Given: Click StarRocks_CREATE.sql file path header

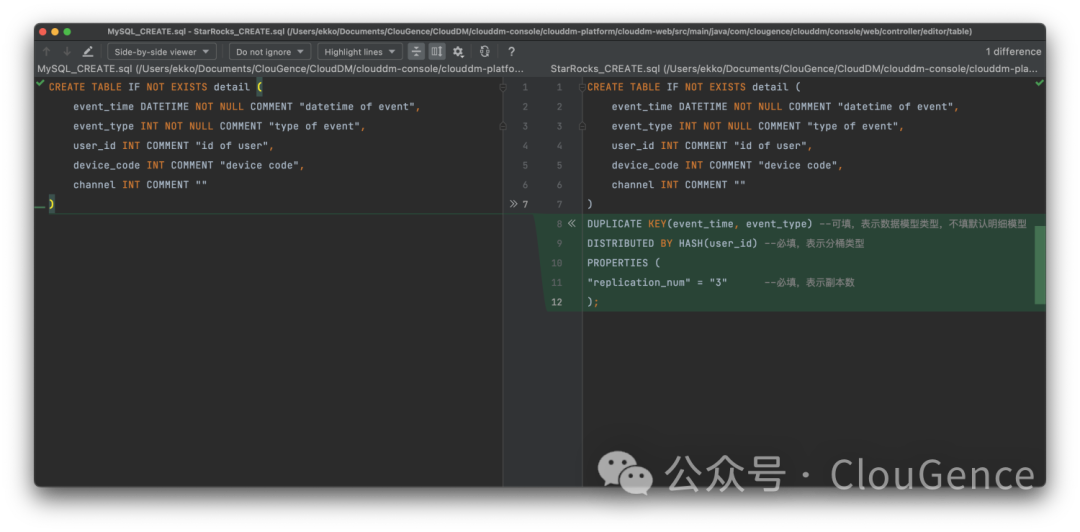Looking at the screenshot, I should click(x=794, y=69).
